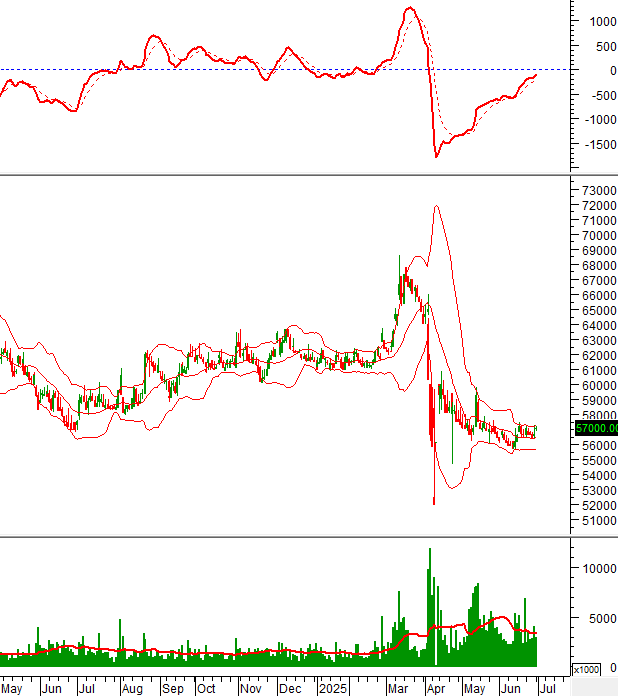Select the 51000 price axis label
618x696 pixels.
pyautogui.click(x=599, y=521)
